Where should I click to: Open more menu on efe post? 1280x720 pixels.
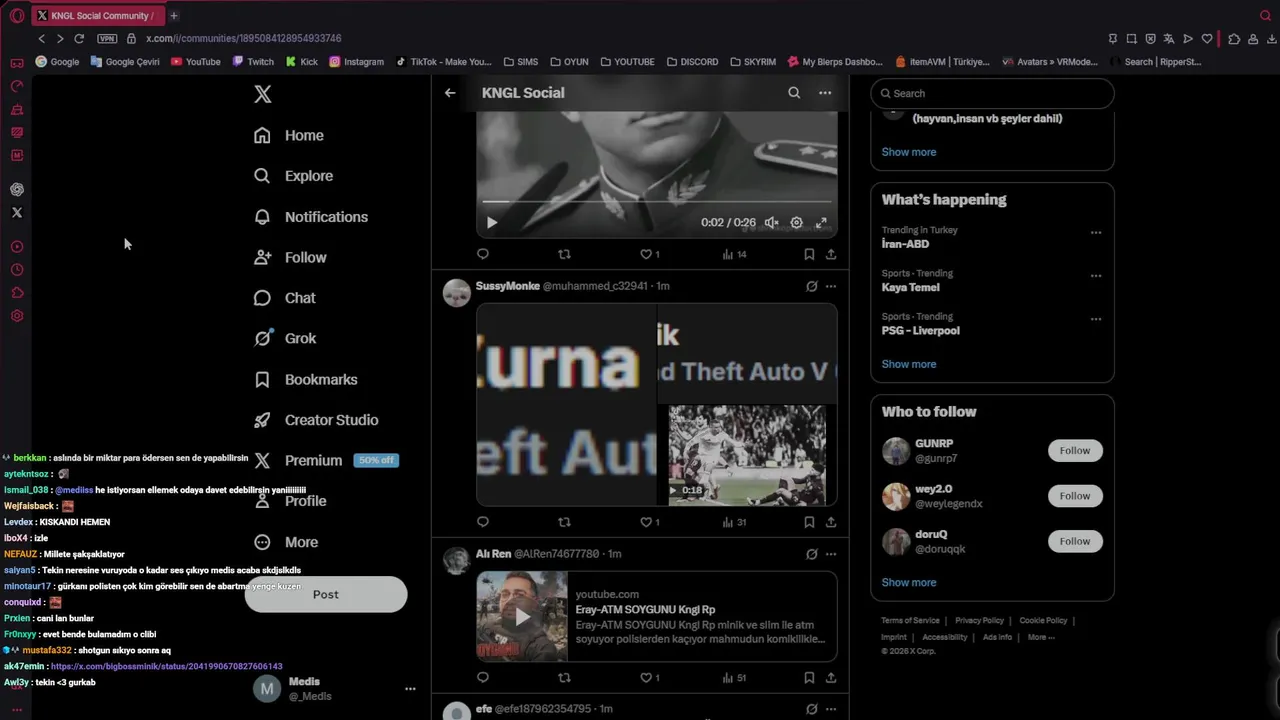coord(831,709)
